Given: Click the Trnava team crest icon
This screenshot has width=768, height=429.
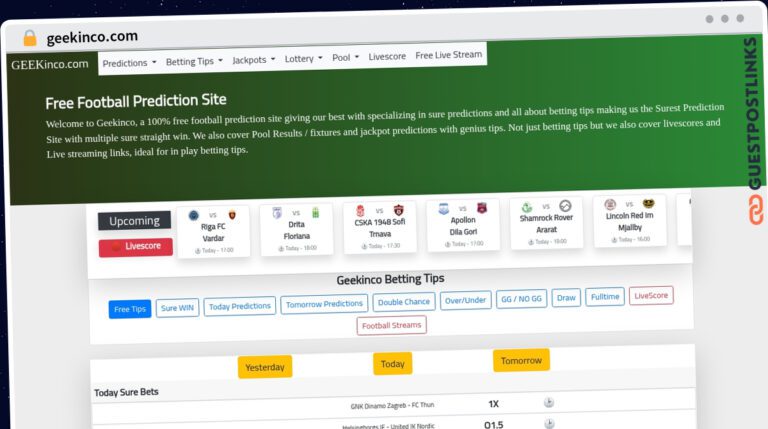Looking at the screenshot, I should pos(399,210).
